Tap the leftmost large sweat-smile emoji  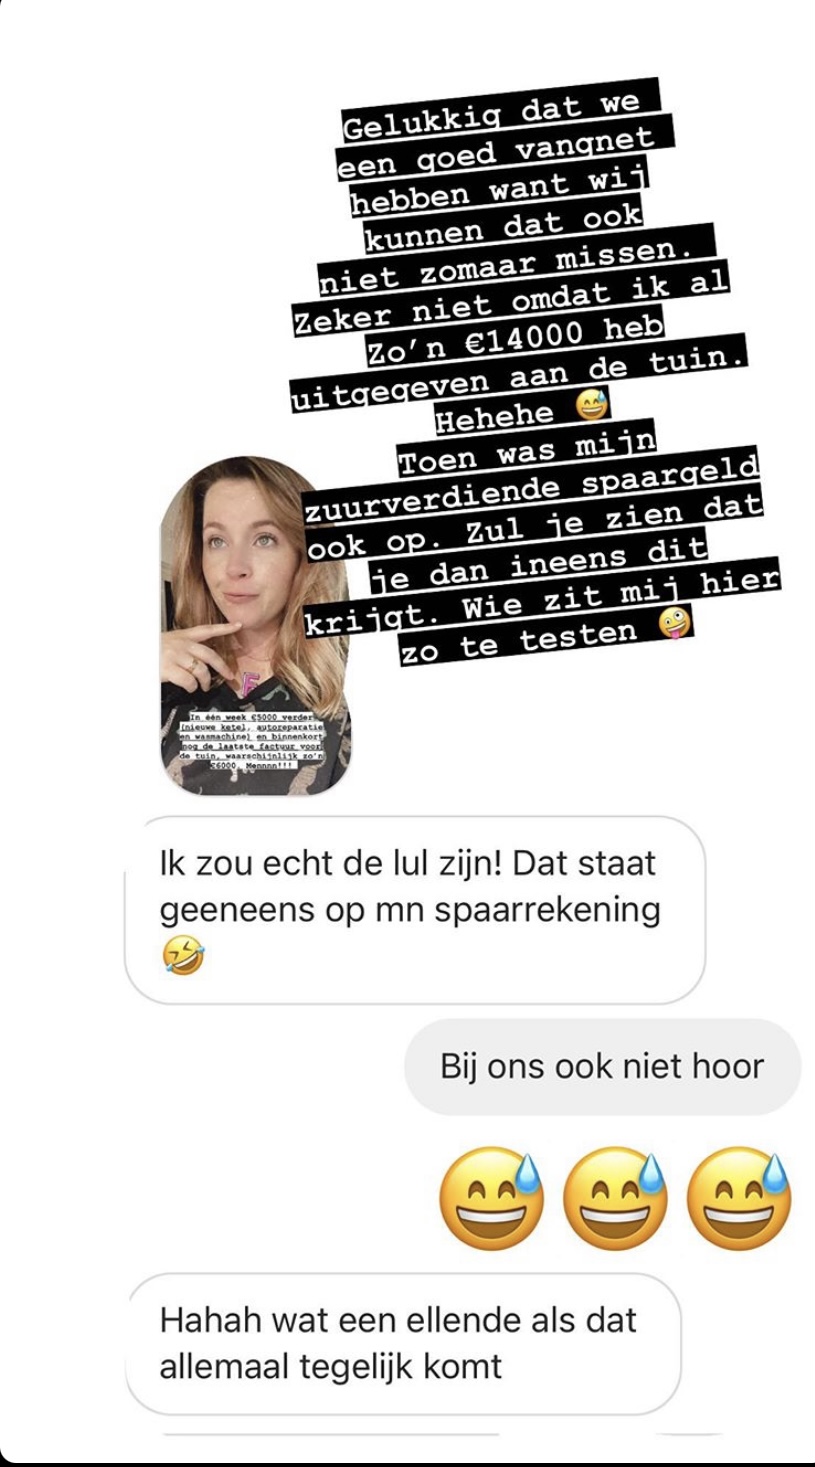tap(492, 1199)
